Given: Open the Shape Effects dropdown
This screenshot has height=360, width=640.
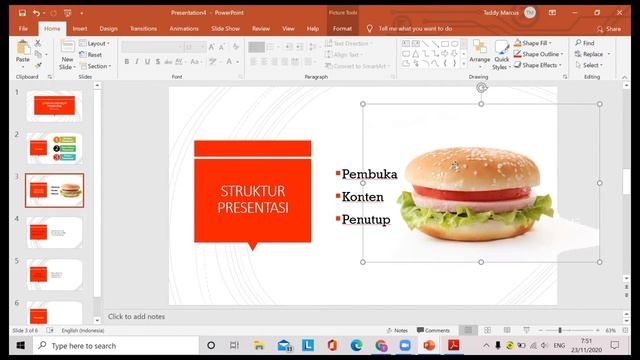Looking at the screenshot, I should click(x=538, y=65).
